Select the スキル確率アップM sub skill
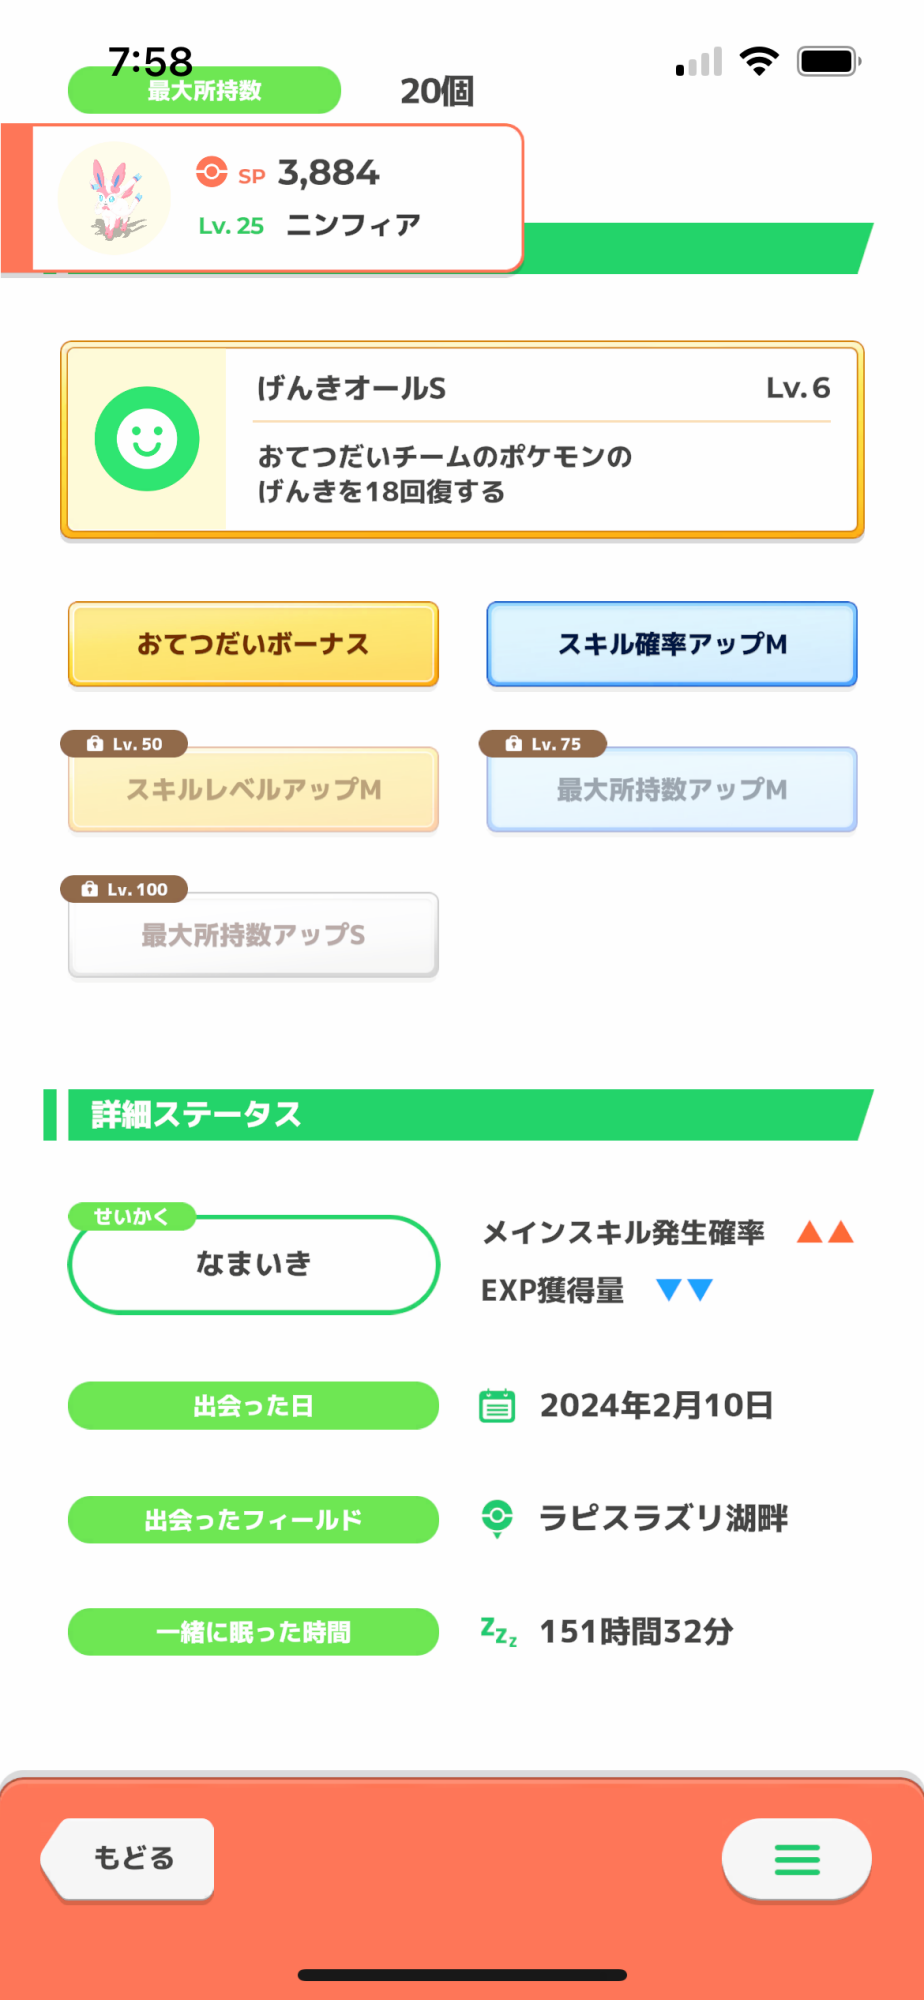Image resolution: width=924 pixels, height=2000 pixels. coord(672,644)
